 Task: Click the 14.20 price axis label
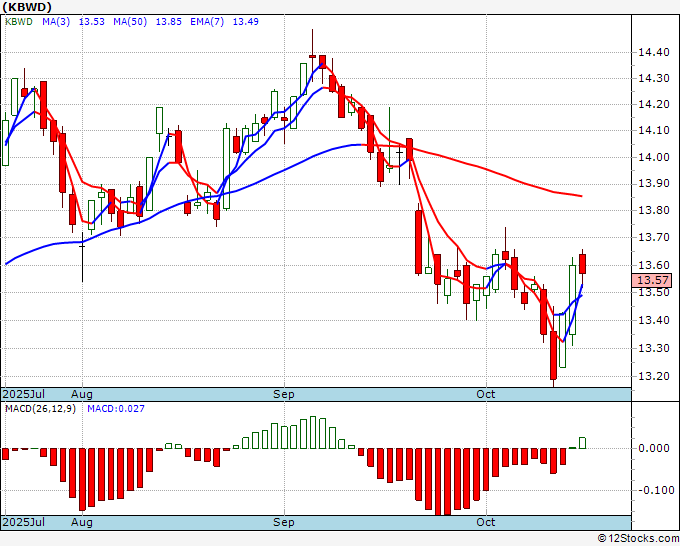654,104
